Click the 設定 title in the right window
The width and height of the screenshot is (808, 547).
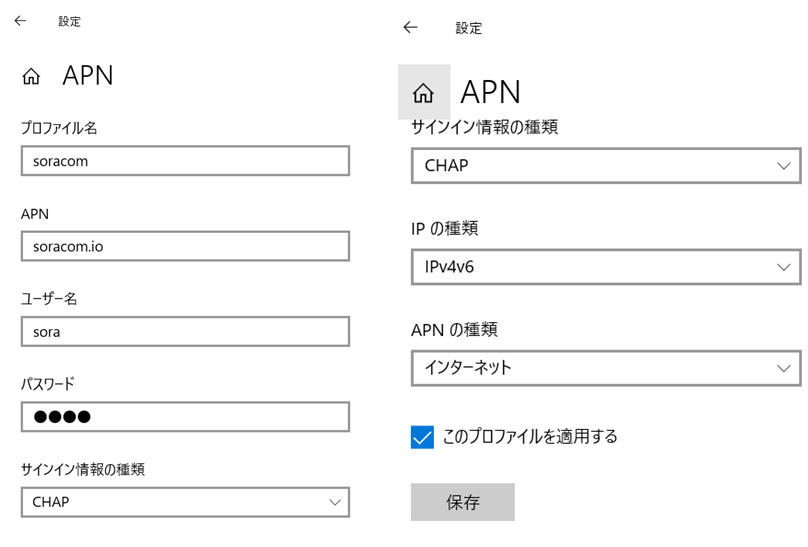pos(469,28)
